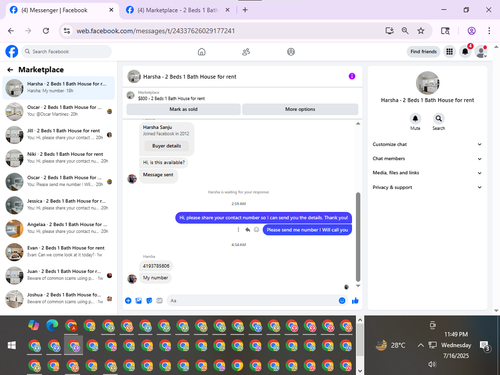500x375 pixels.
Task: Search in conversation magnifier icon
Action: pyautogui.click(x=439, y=118)
